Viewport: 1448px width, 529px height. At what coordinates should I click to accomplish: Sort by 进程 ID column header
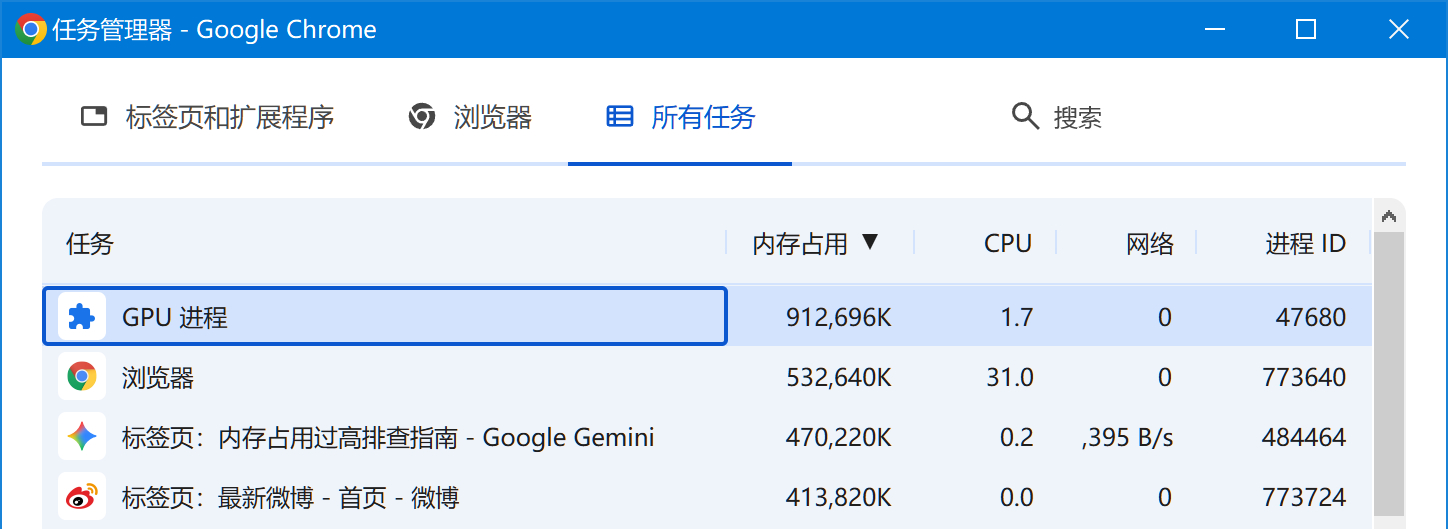point(1305,243)
